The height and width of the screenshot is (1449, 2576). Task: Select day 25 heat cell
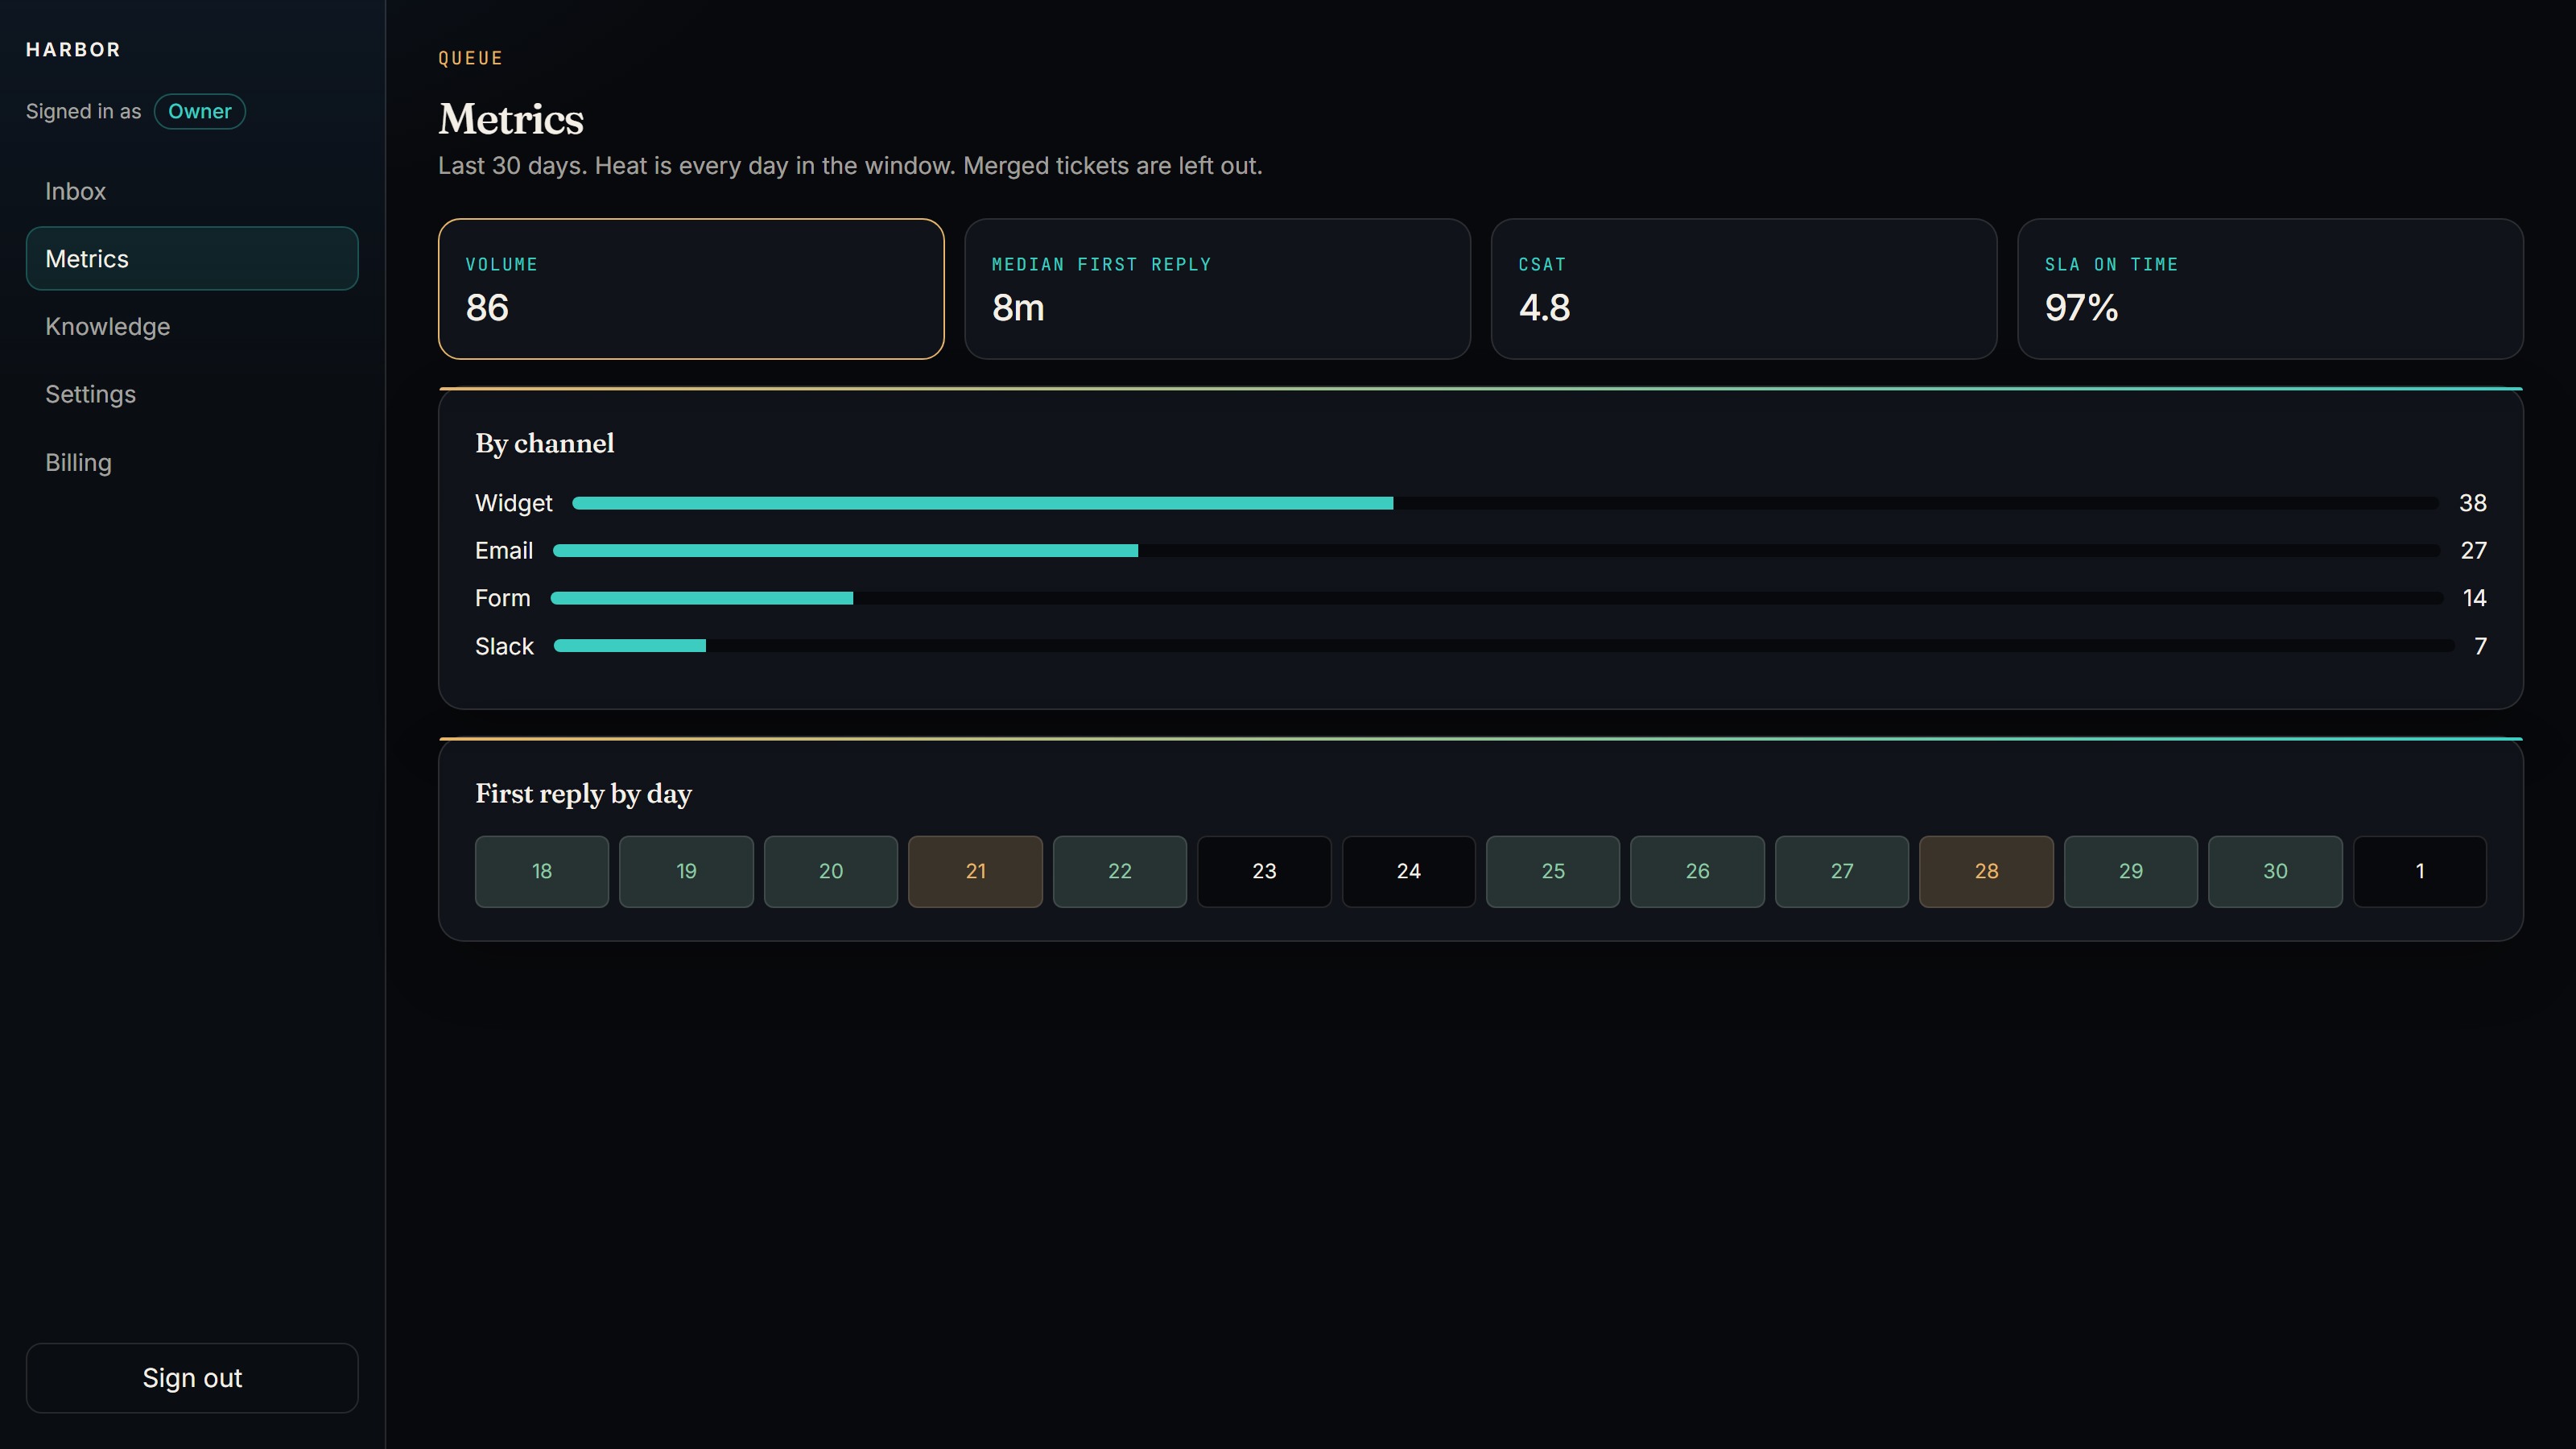[1553, 871]
